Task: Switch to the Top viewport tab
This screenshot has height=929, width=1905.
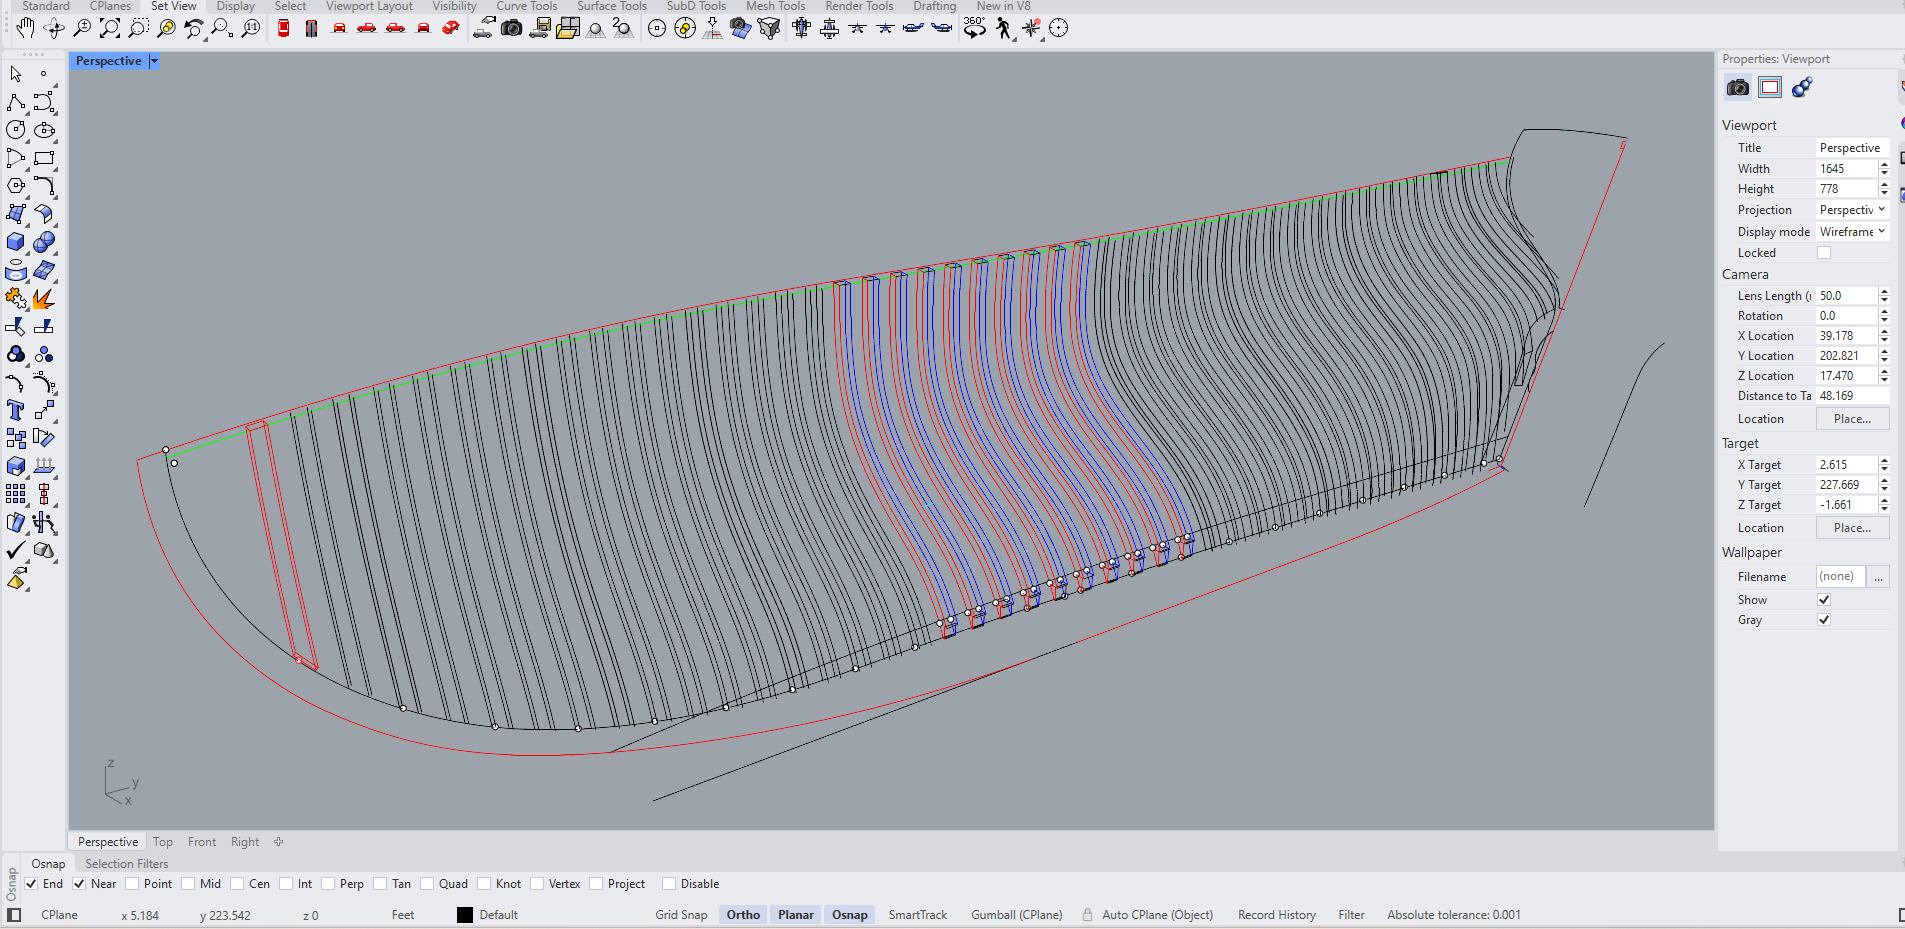Action: (x=163, y=842)
